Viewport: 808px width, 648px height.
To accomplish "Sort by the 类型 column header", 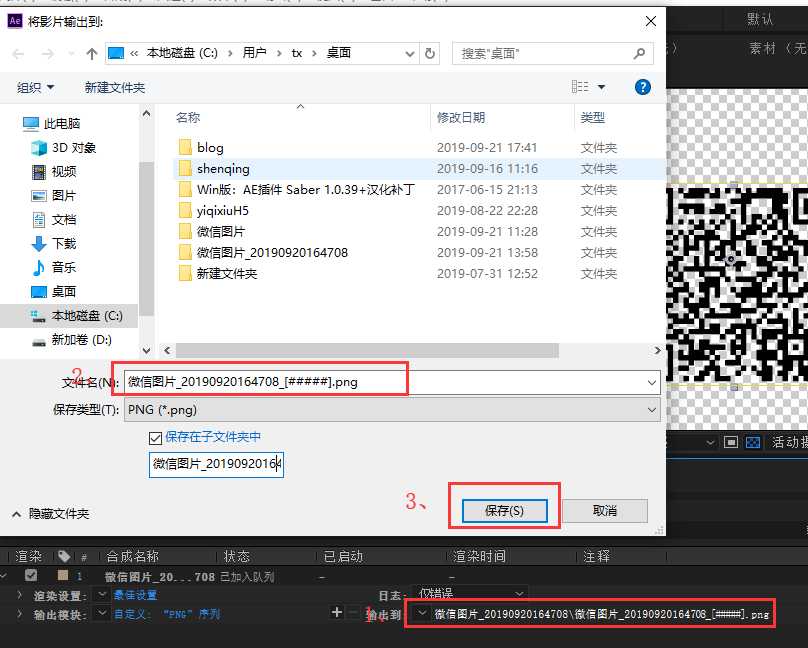I will pyautogui.click(x=593, y=117).
